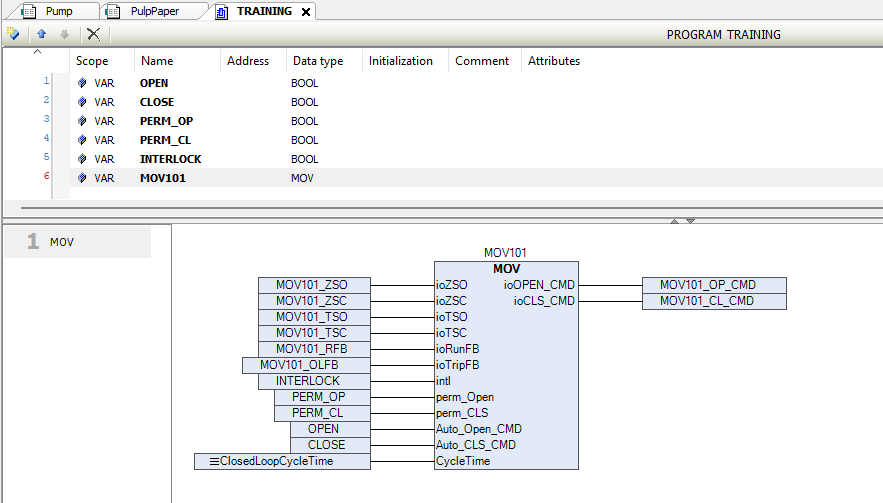Click the CycleTime pin on MOV block
The height and width of the screenshot is (503, 883).
463,461
